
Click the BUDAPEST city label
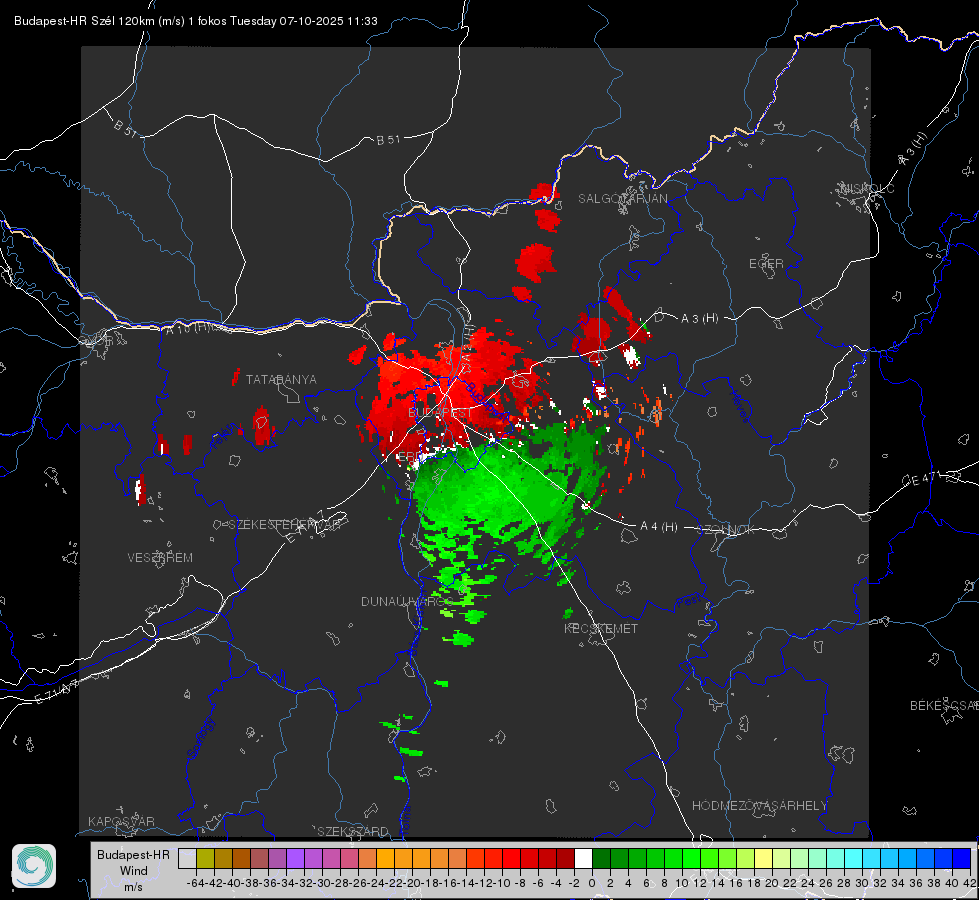[440, 413]
